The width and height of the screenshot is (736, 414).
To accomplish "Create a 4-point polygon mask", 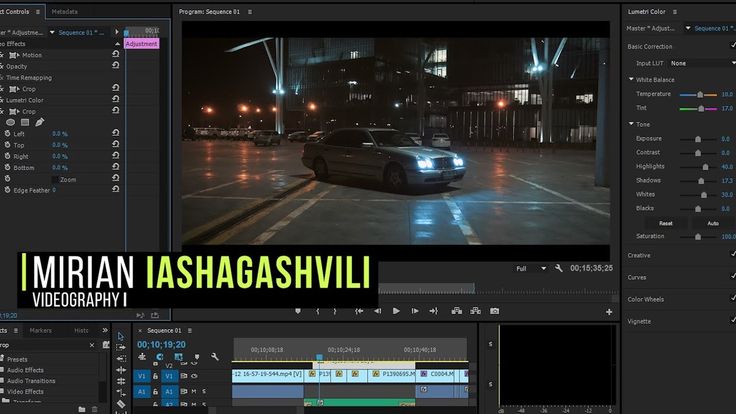I will click(x=25, y=122).
